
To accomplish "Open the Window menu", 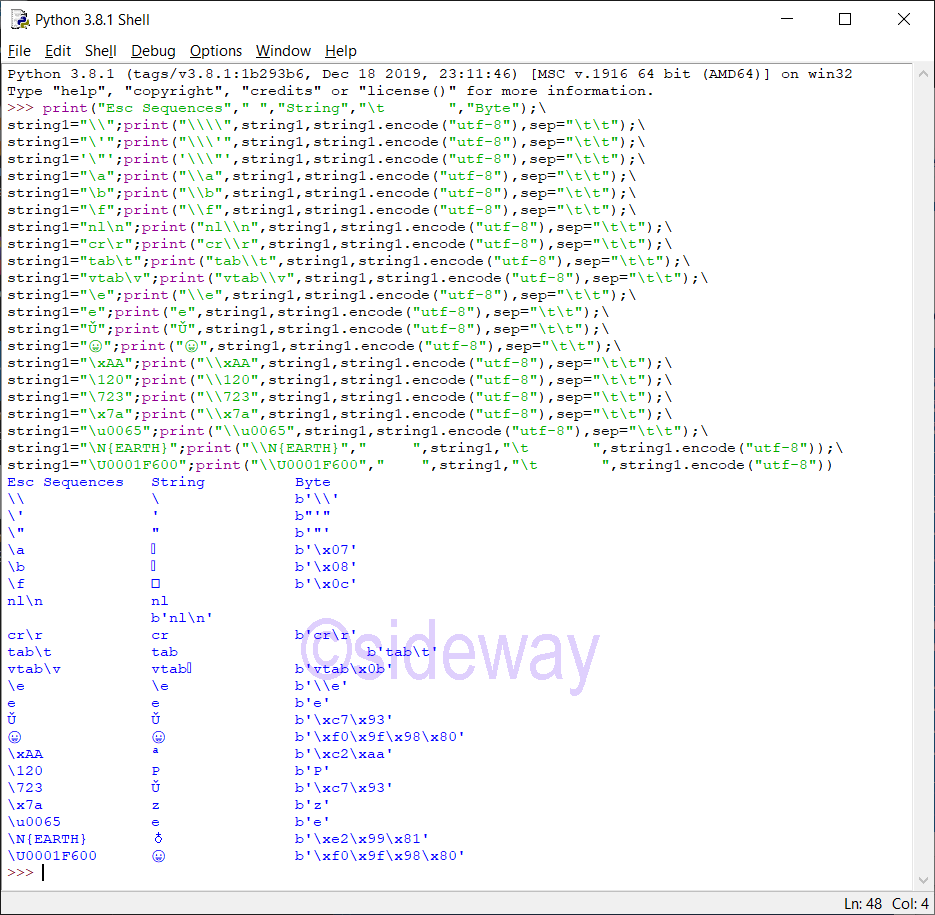I will [283, 51].
